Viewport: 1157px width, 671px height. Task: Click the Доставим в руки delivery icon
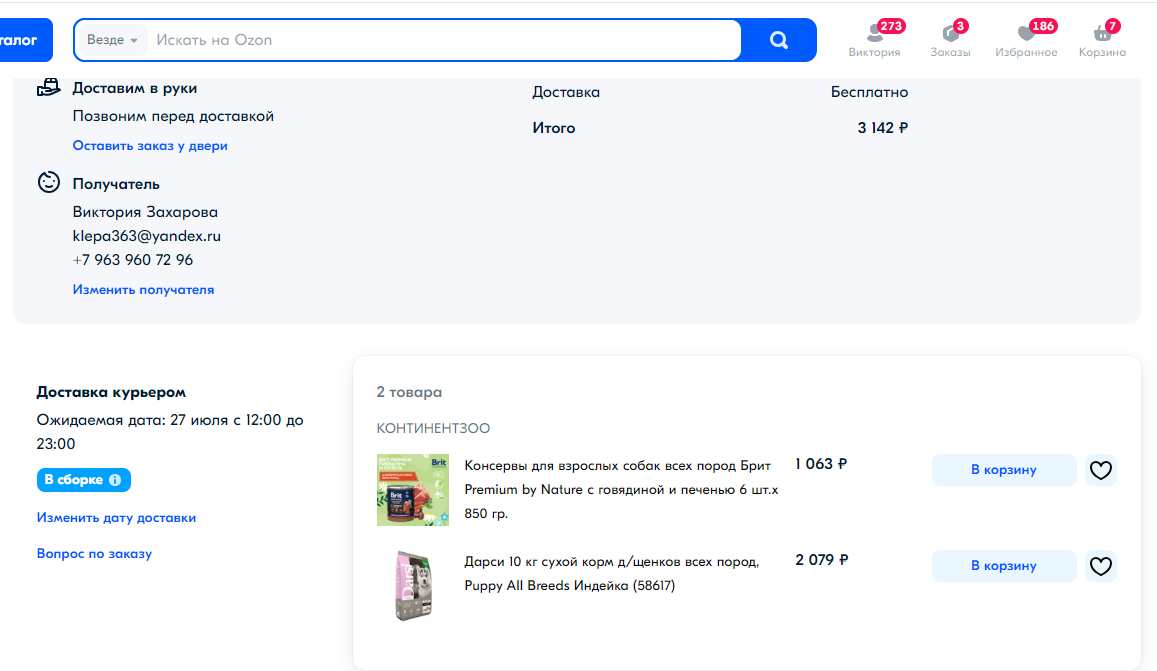point(49,88)
